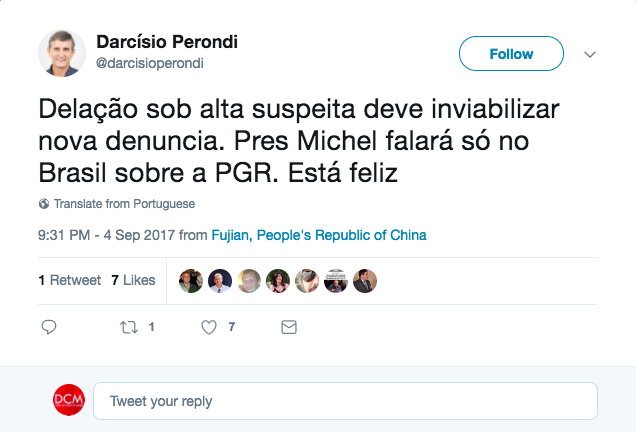Image resolution: width=636 pixels, height=432 pixels.
Task: Open the fourth liker's avatar
Action: (x=278, y=281)
